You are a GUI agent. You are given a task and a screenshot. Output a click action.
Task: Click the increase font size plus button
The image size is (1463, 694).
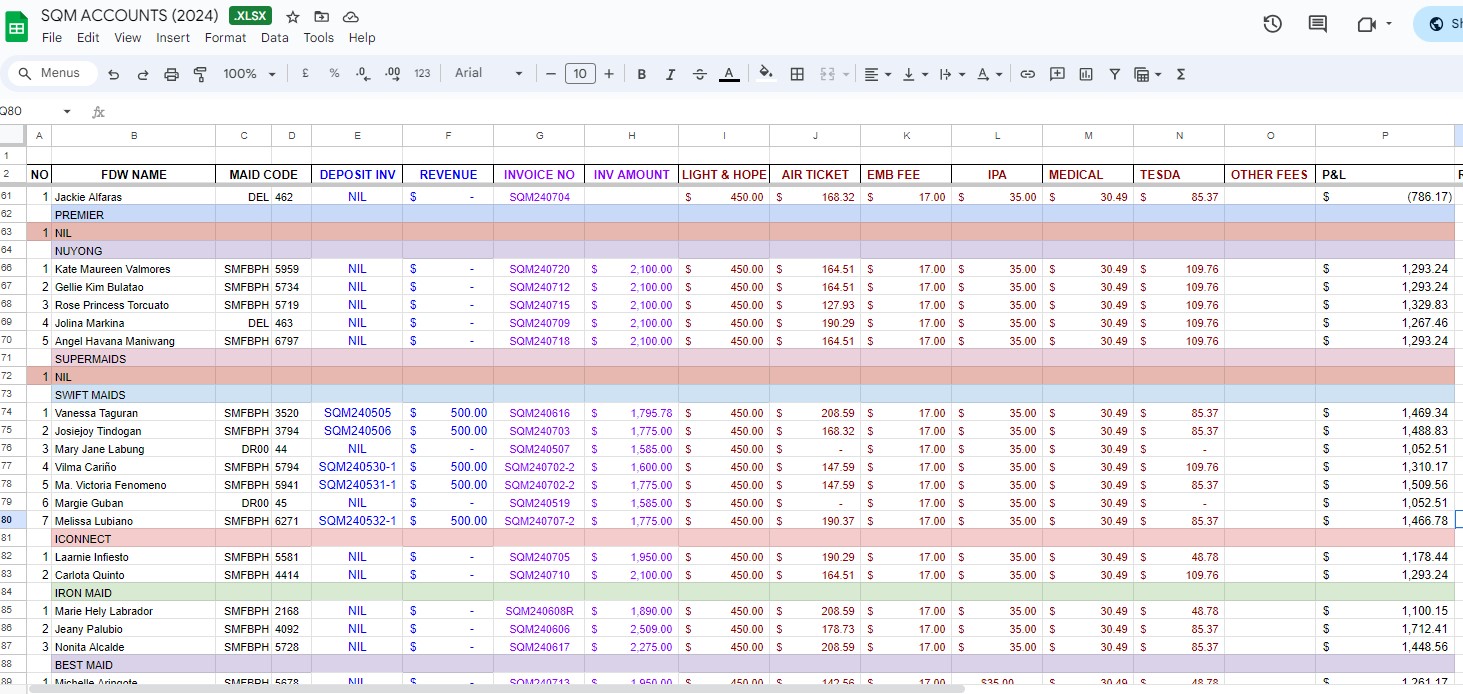pos(609,74)
